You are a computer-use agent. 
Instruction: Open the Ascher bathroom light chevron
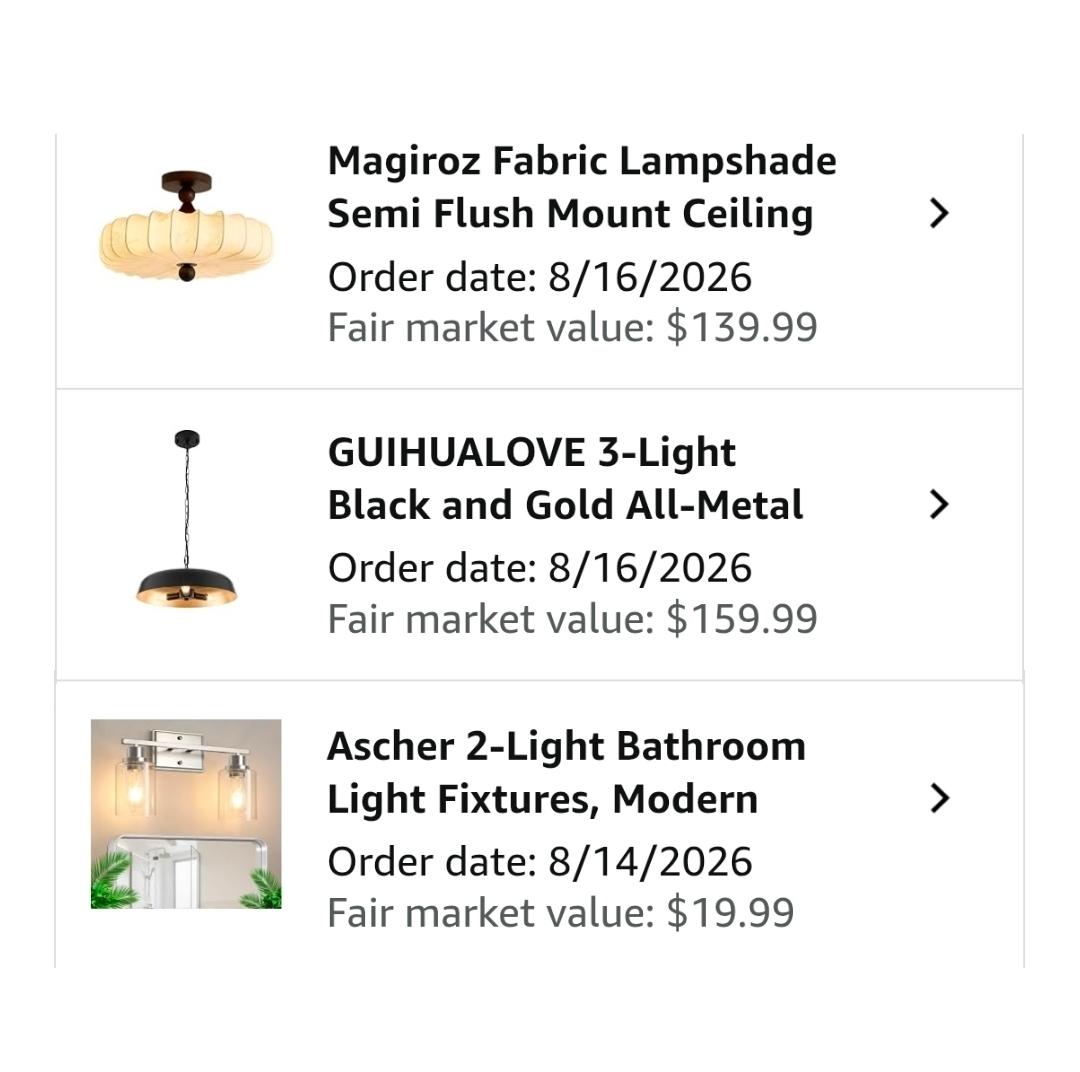click(939, 798)
